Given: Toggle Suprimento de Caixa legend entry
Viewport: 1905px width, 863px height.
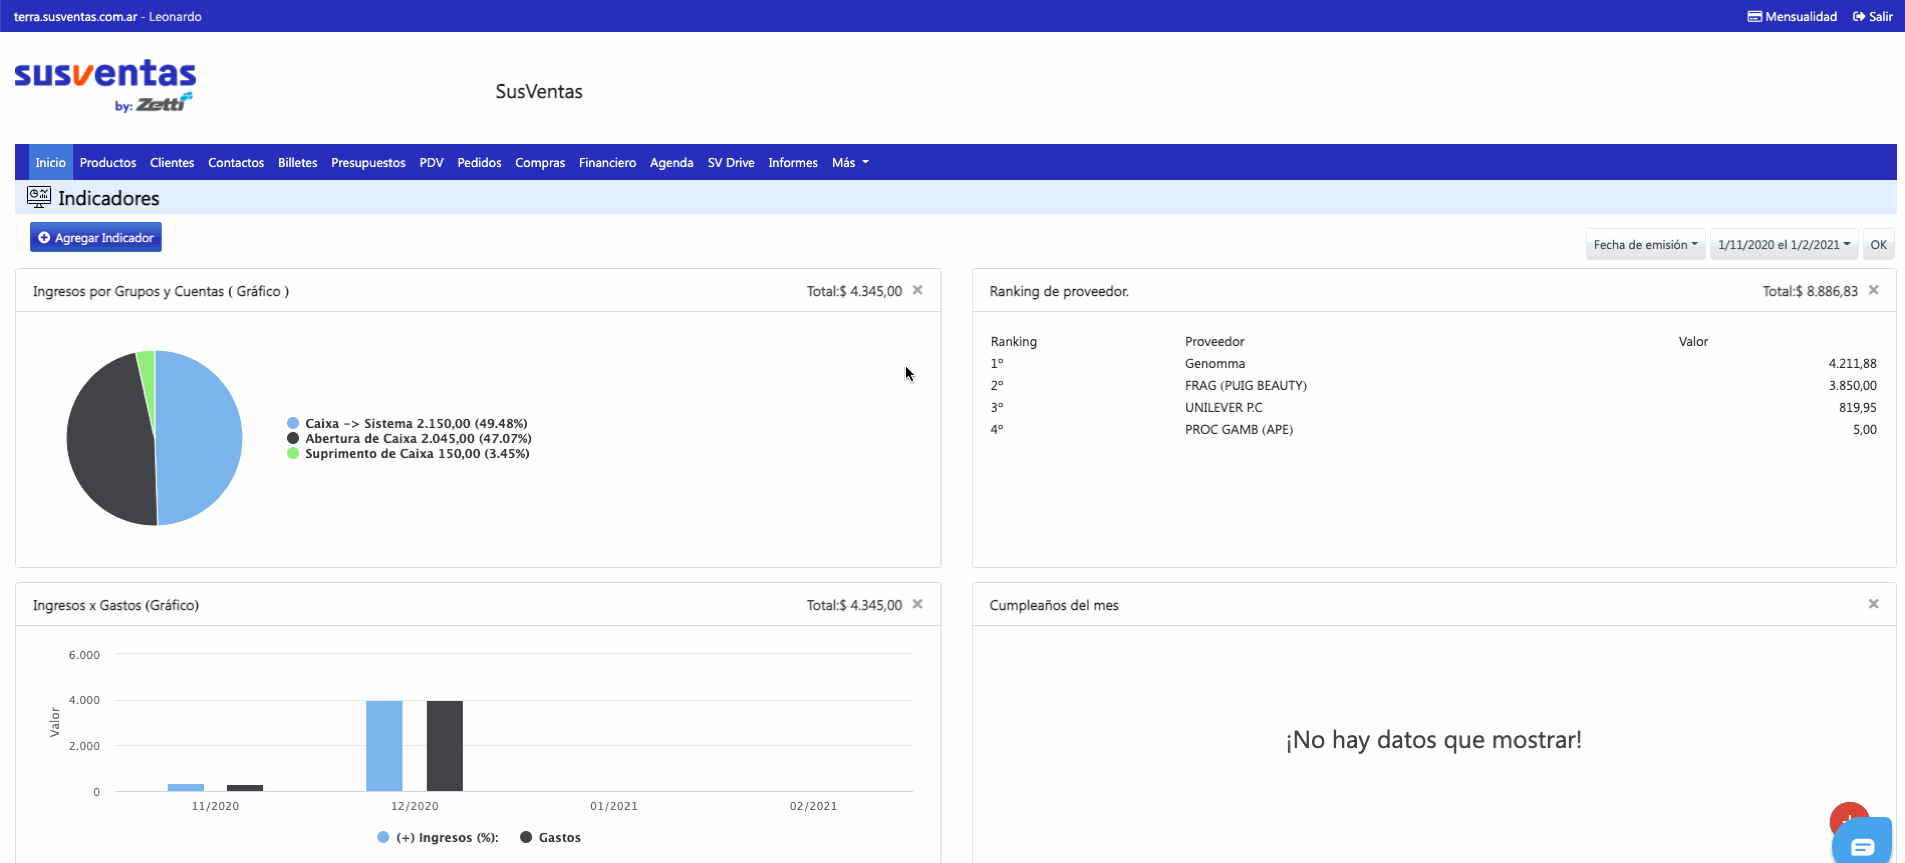Looking at the screenshot, I should (x=408, y=453).
